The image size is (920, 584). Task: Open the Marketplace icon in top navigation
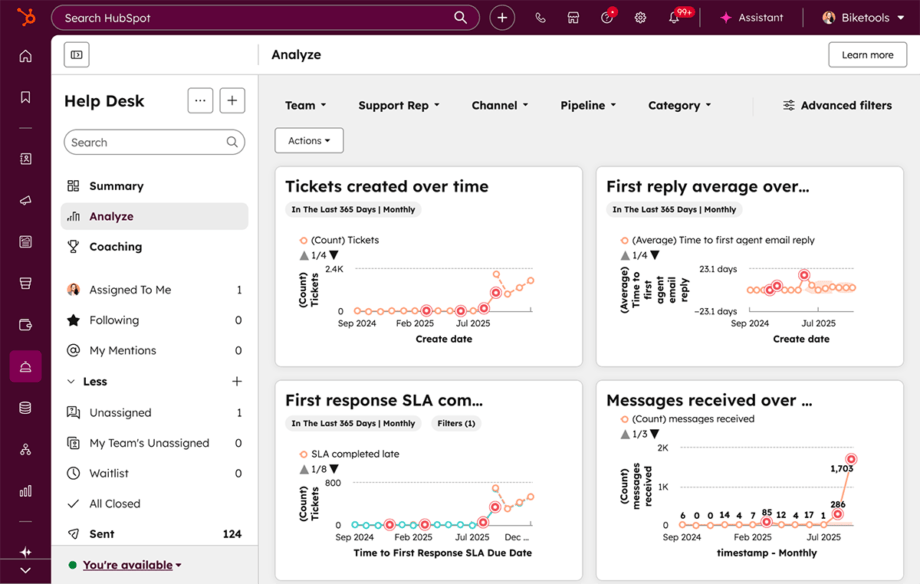(x=573, y=17)
